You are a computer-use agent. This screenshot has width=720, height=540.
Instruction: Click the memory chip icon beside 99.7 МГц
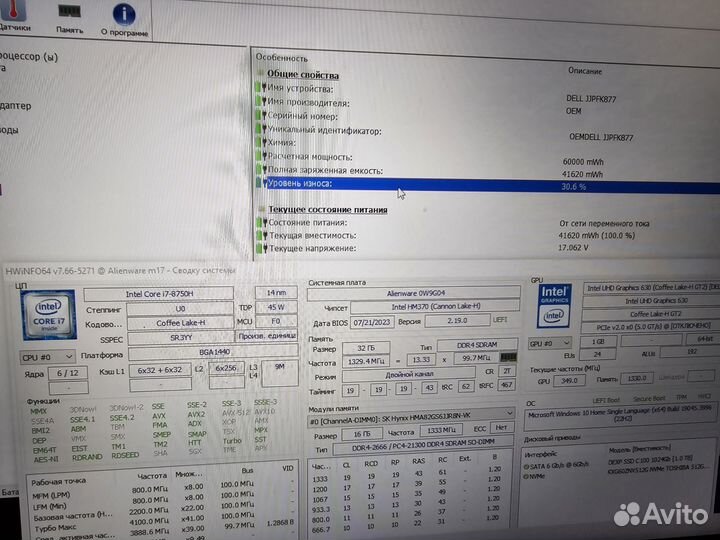(x=508, y=357)
